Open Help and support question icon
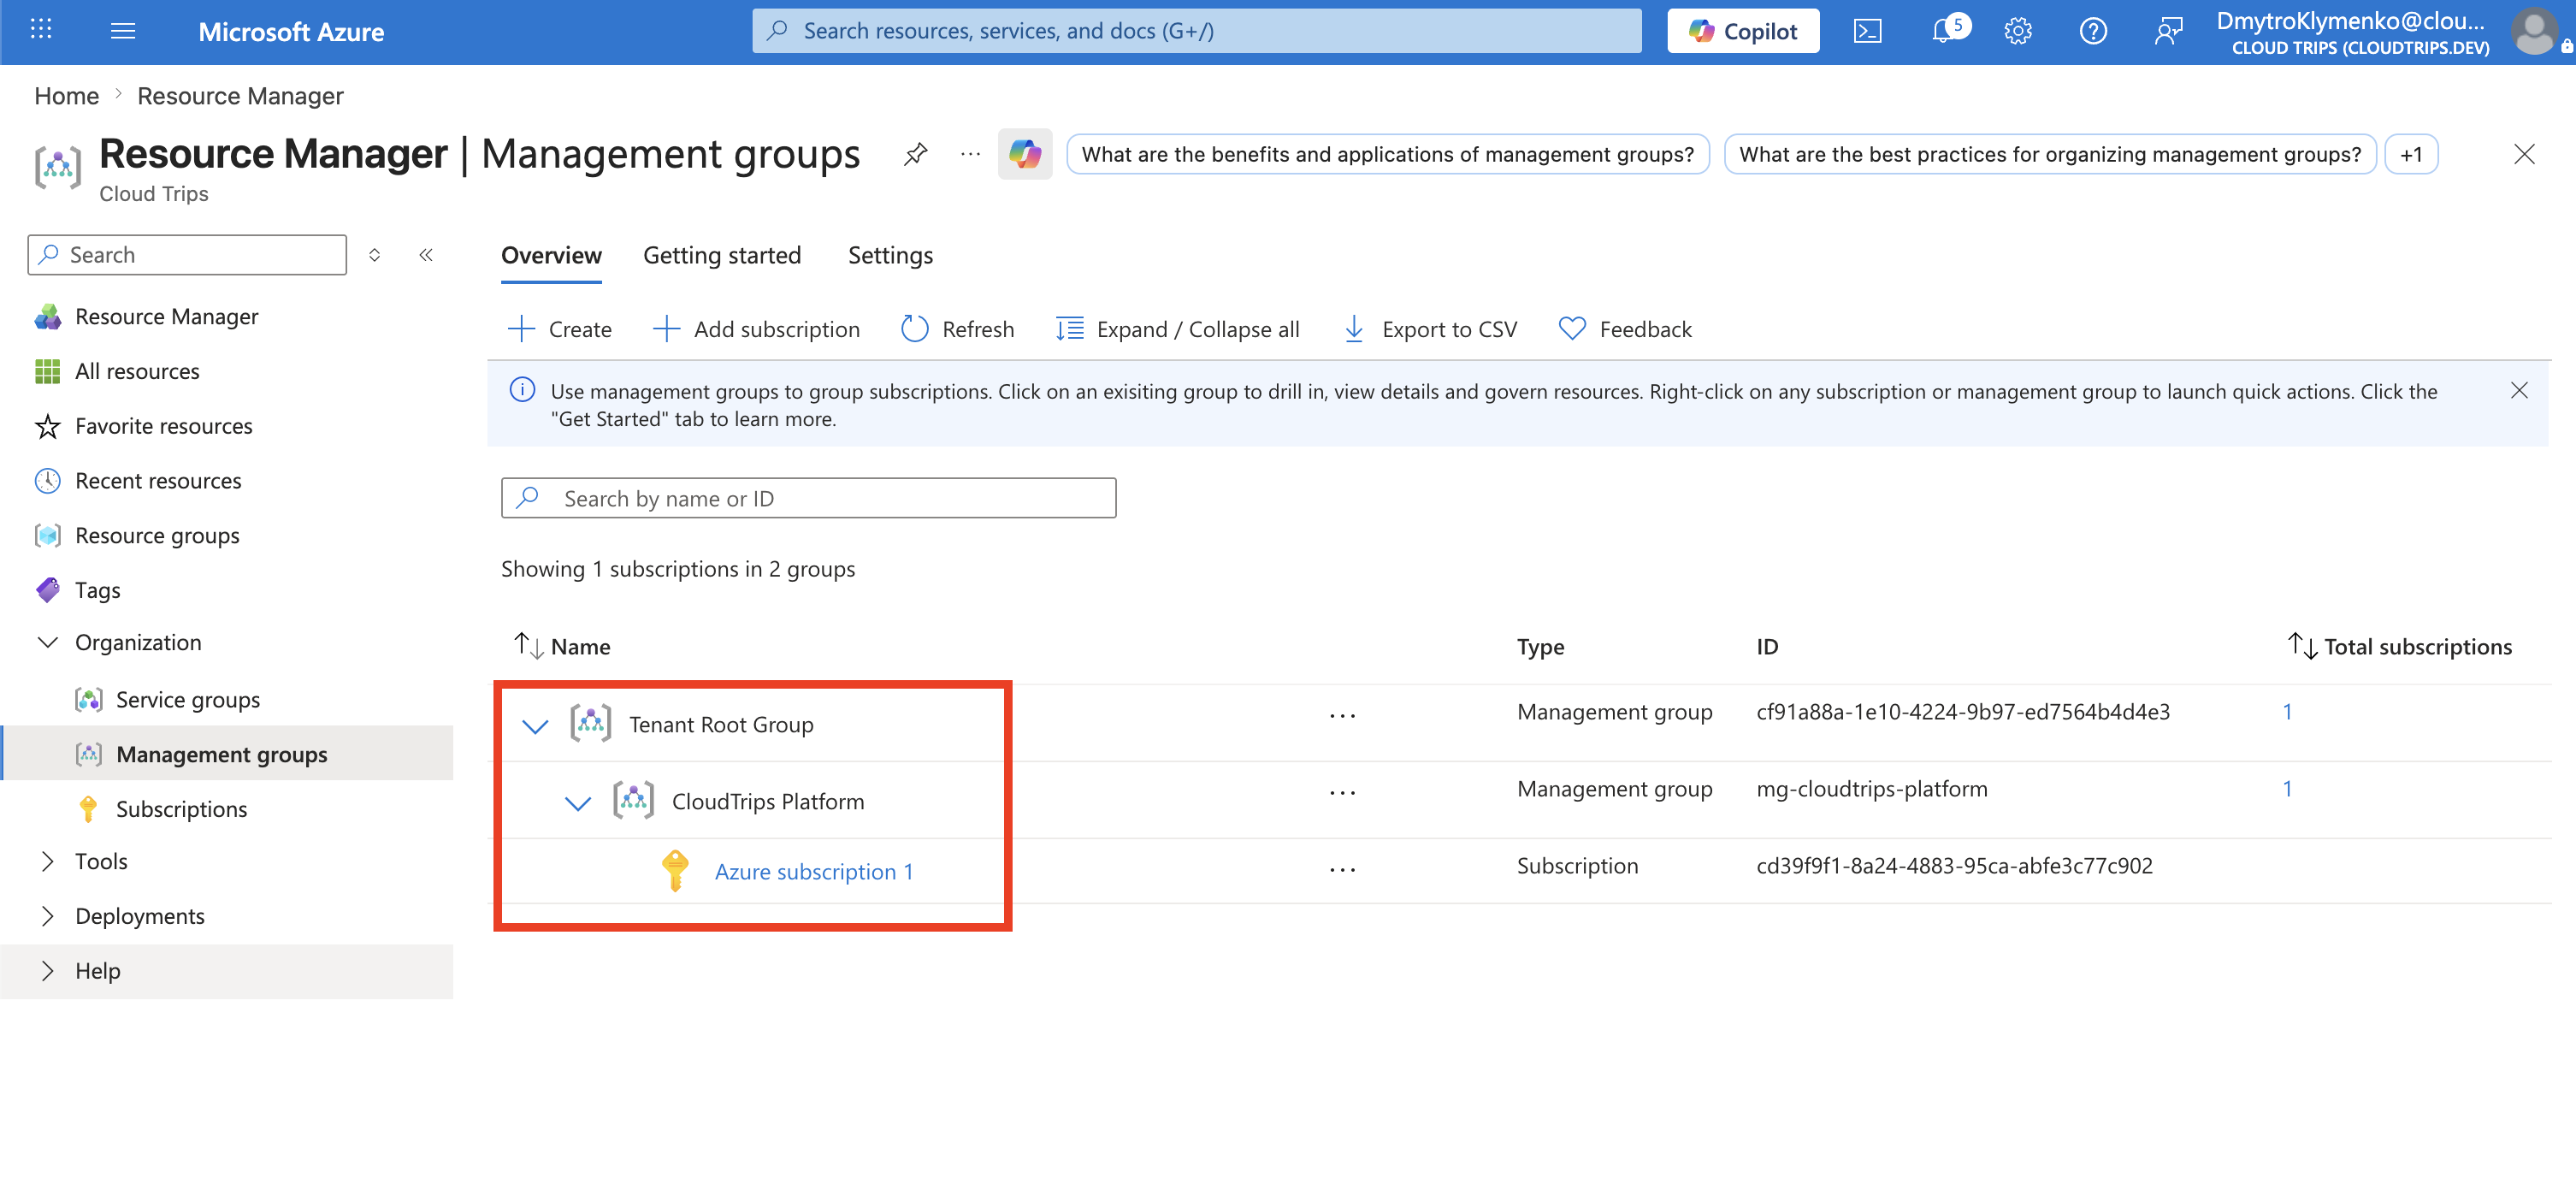2576x1184 pixels. point(2093,31)
